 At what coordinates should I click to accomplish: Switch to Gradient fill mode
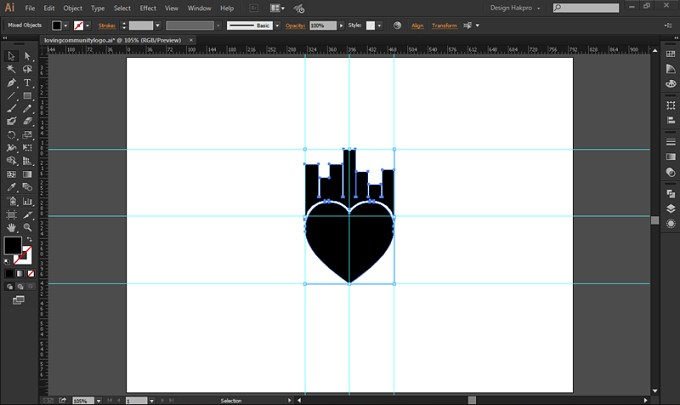(20, 274)
